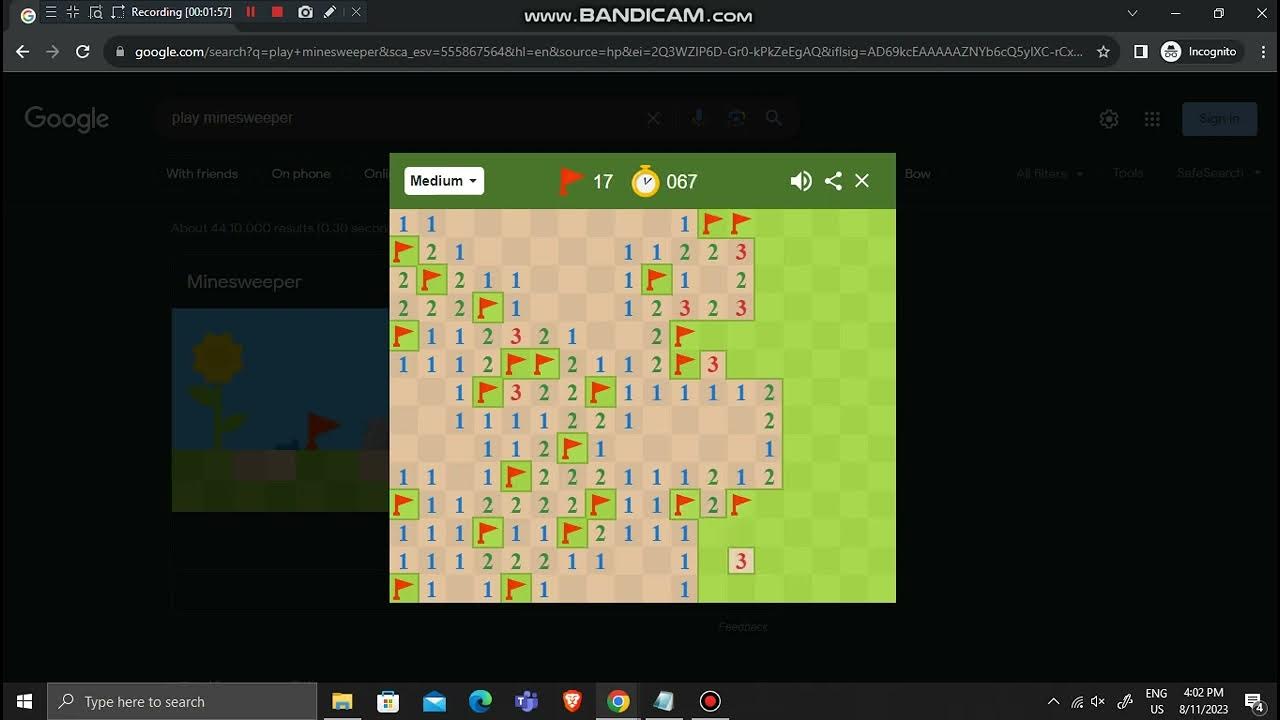Click the Incognito profile button

(1199, 52)
